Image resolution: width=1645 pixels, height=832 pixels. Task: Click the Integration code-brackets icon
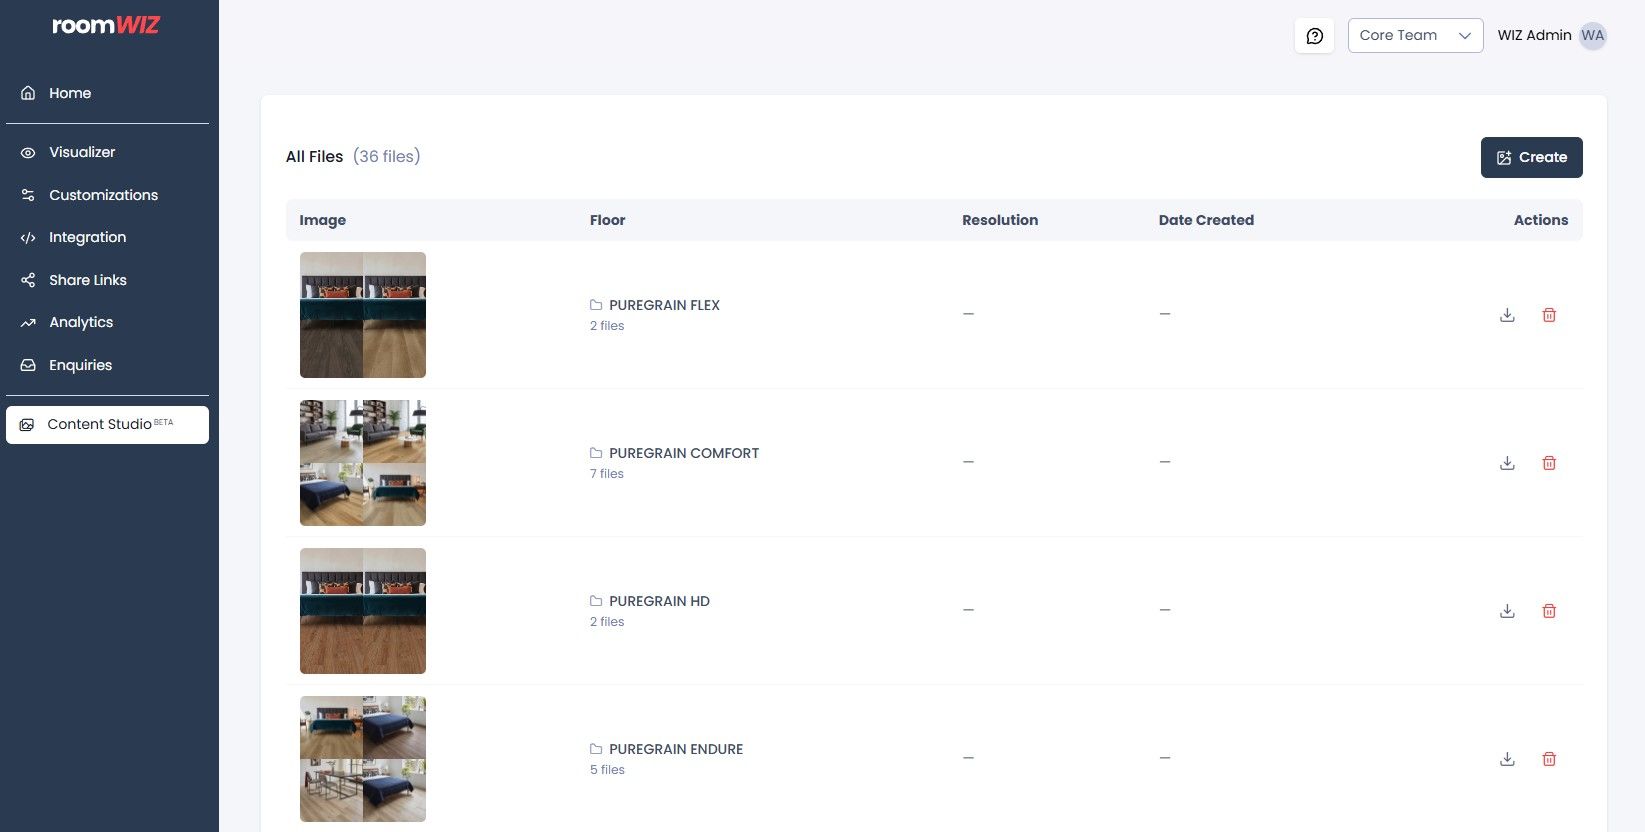[28, 238]
